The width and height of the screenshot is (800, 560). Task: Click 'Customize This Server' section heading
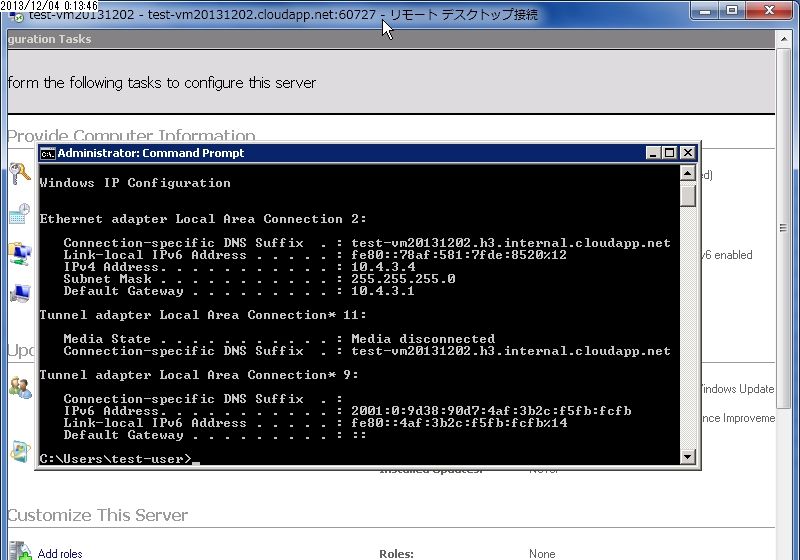click(97, 515)
